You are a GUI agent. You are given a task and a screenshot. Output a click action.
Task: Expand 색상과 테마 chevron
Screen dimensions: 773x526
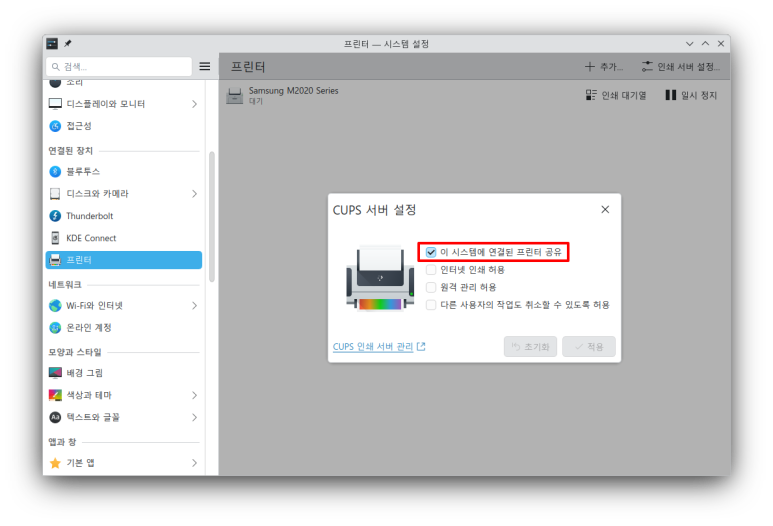[x=194, y=395]
